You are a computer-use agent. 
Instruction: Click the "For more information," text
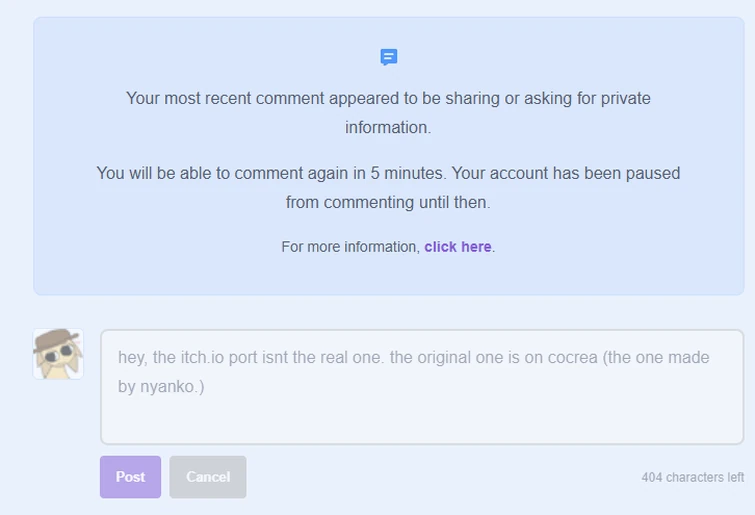coord(350,247)
